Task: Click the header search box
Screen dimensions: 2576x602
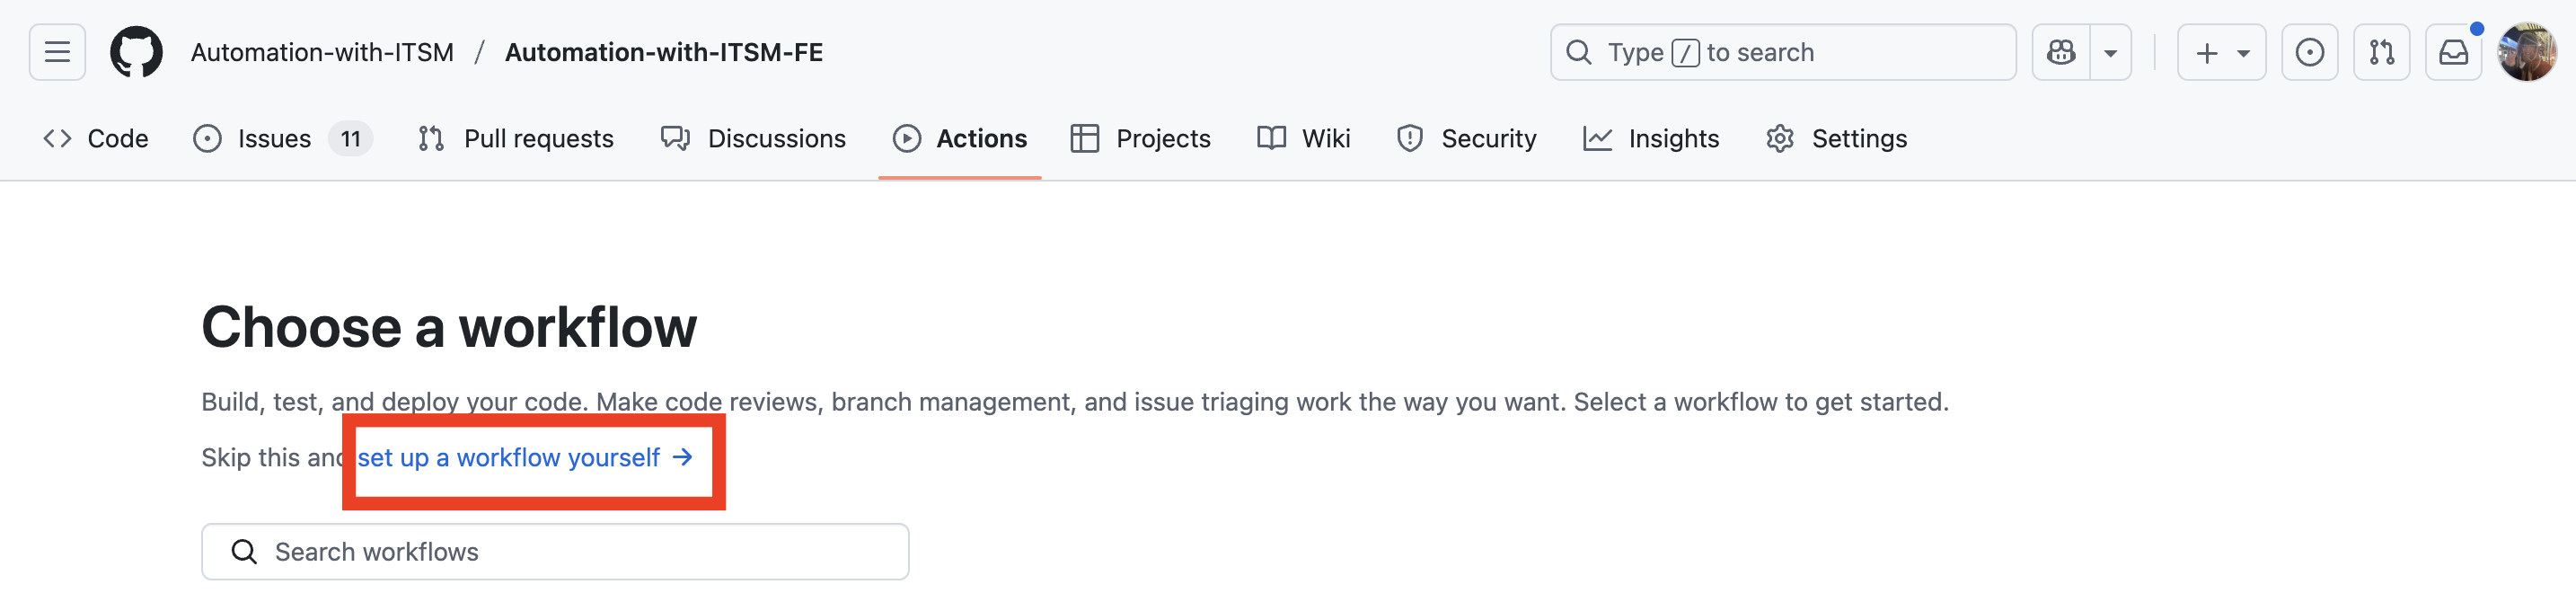Action: [x=1782, y=52]
